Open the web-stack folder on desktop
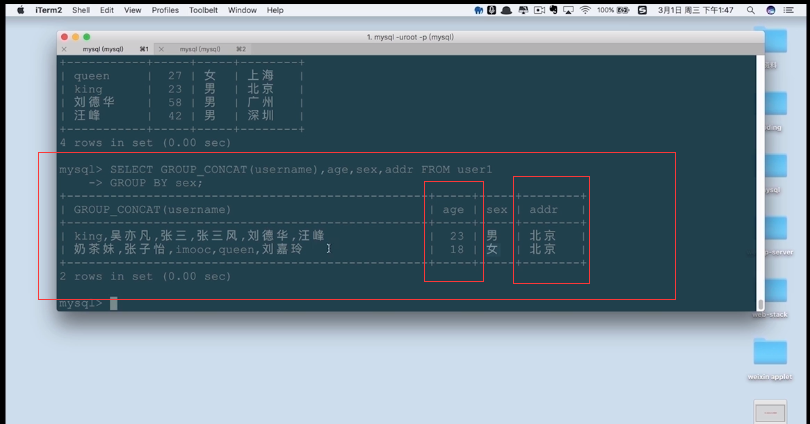The height and width of the screenshot is (424, 810). coord(770,299)
